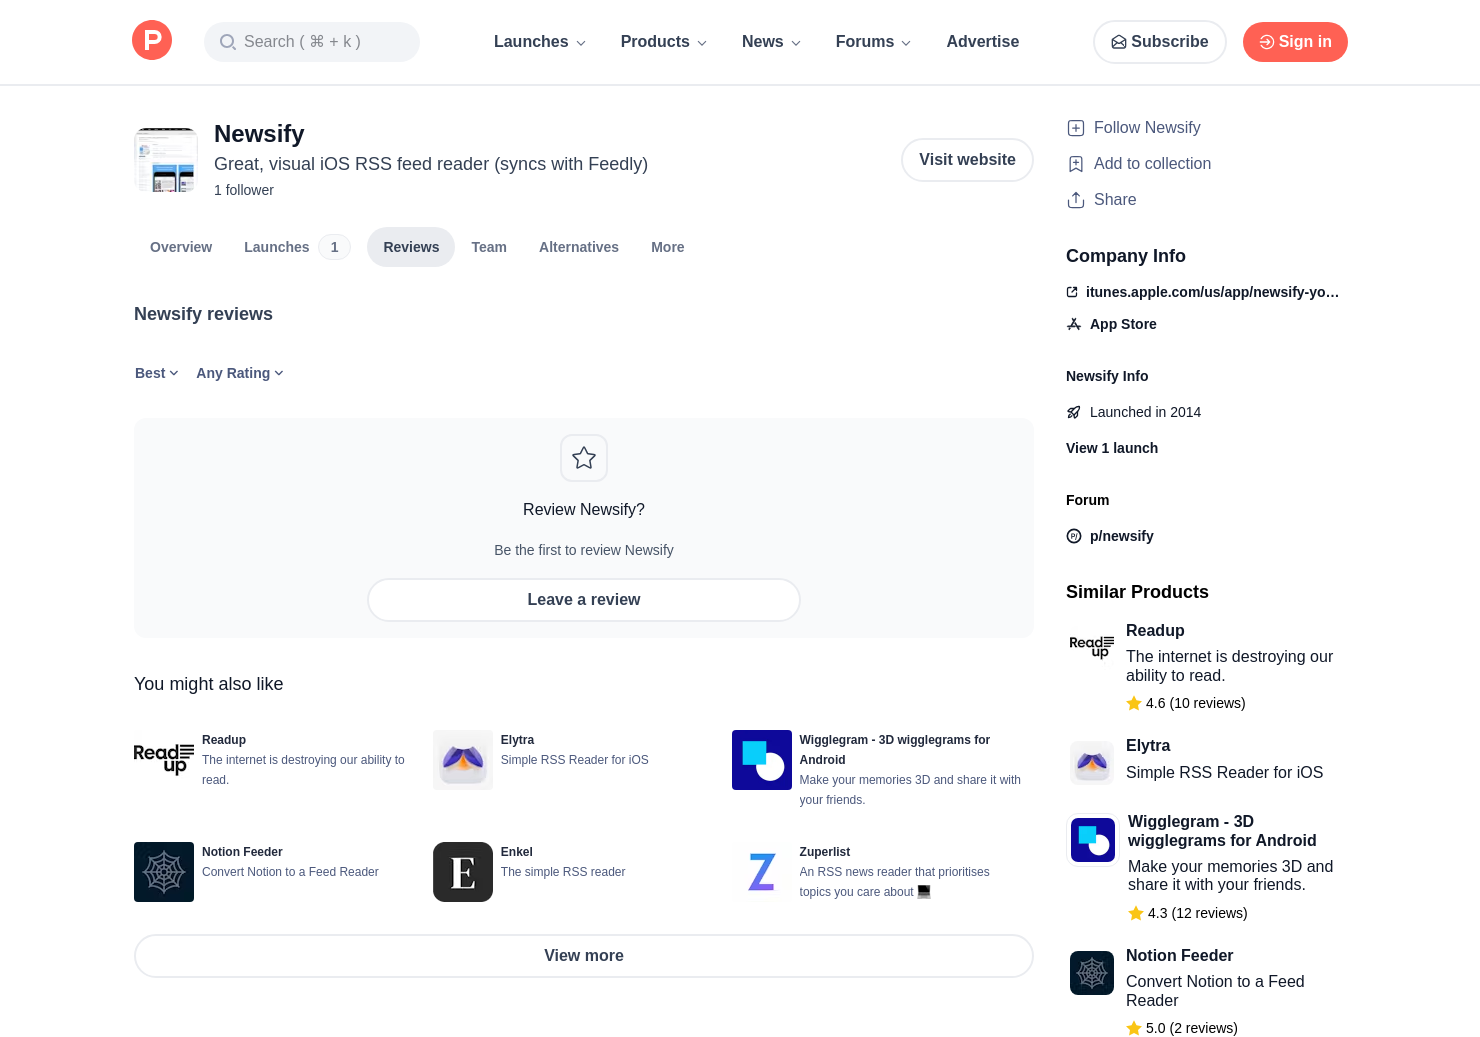Viewport: 1480px width, 1037px height.
Task: Click the Enkel E icon
Action: click(x=463, y=872)
